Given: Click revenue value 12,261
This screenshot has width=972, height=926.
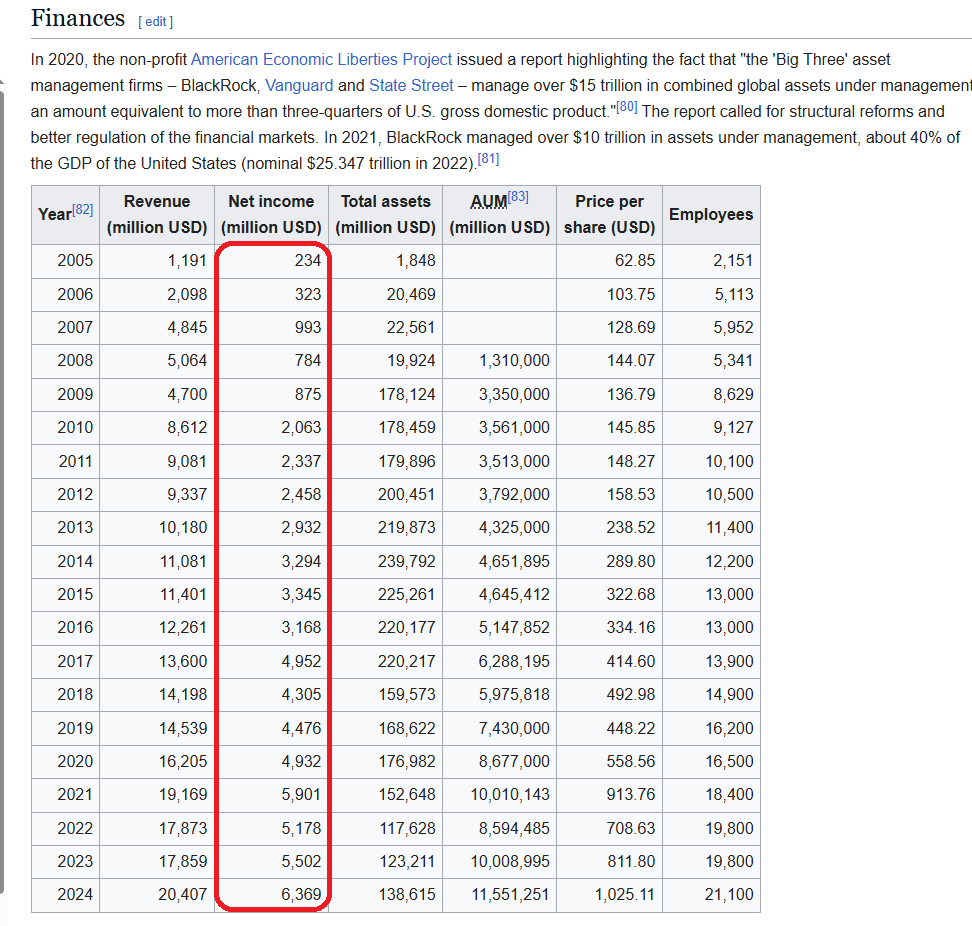Looking at the screenshot, I should tap(183, 627).
